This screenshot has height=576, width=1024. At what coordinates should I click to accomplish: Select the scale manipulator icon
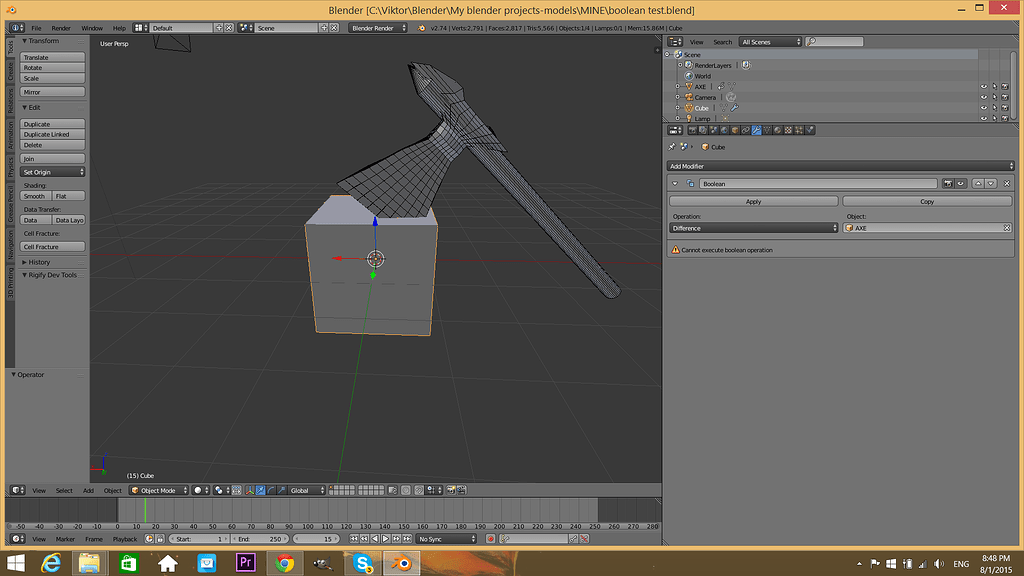(281, 490)
